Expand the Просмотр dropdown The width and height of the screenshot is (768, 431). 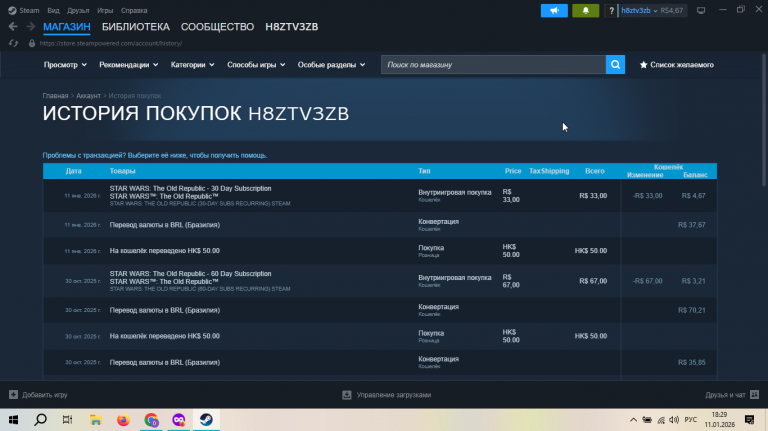coord(65,65)
